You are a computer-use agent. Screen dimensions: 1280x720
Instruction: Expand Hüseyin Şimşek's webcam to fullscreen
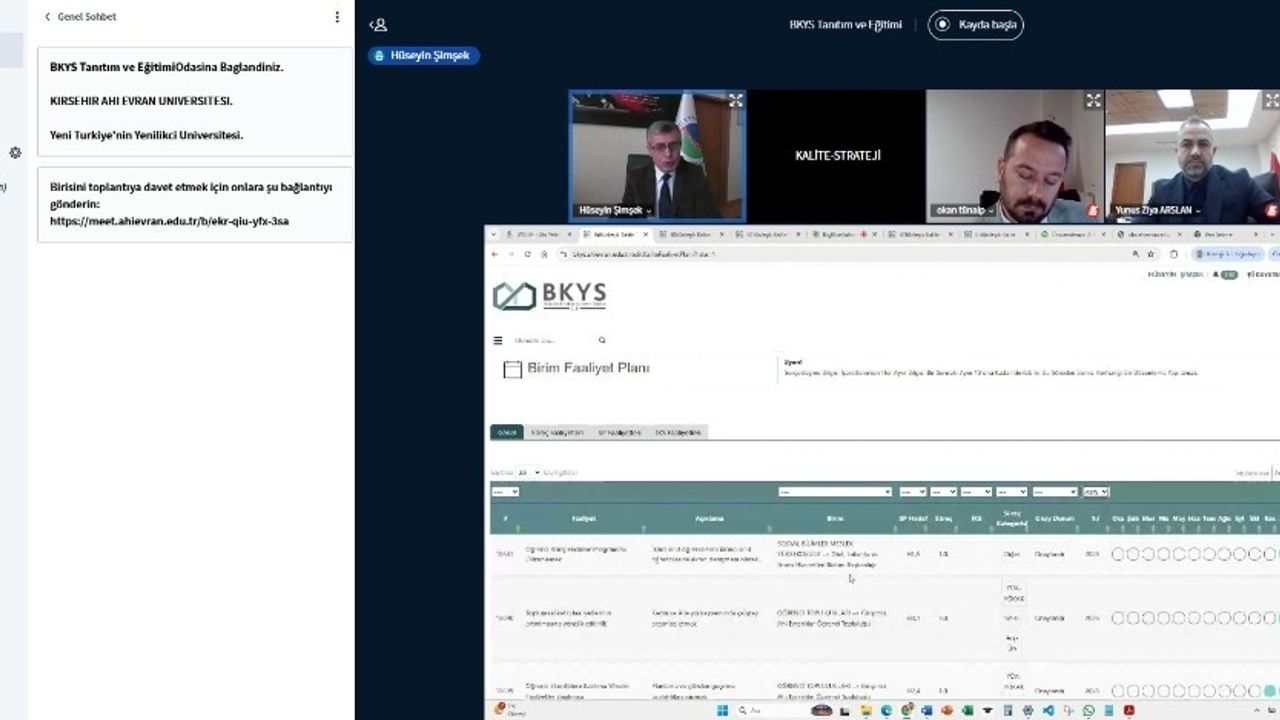(x=736, y=100)
